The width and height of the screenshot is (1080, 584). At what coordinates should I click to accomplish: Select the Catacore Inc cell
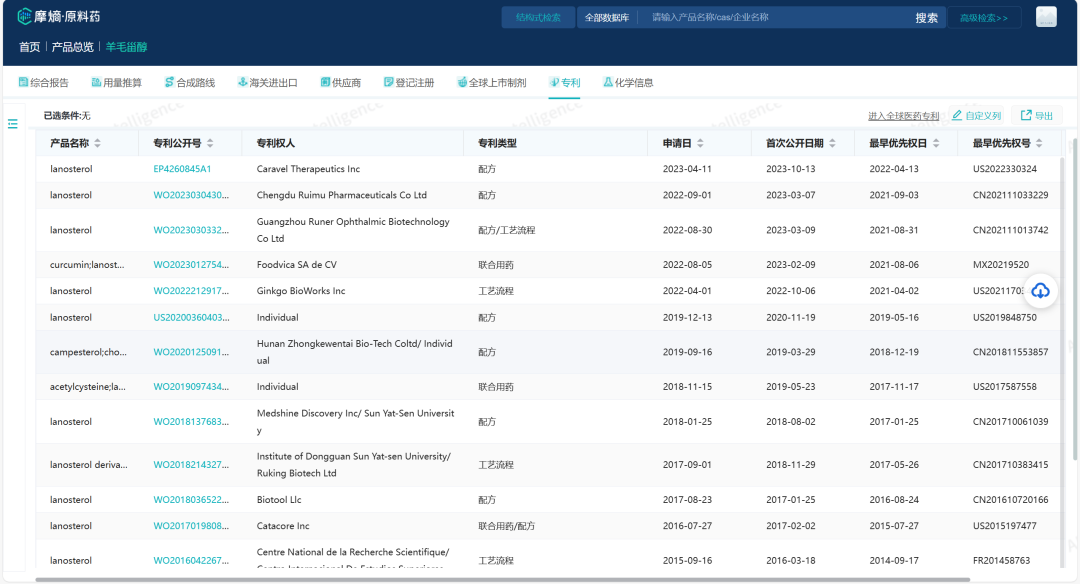tap(282, 525)
